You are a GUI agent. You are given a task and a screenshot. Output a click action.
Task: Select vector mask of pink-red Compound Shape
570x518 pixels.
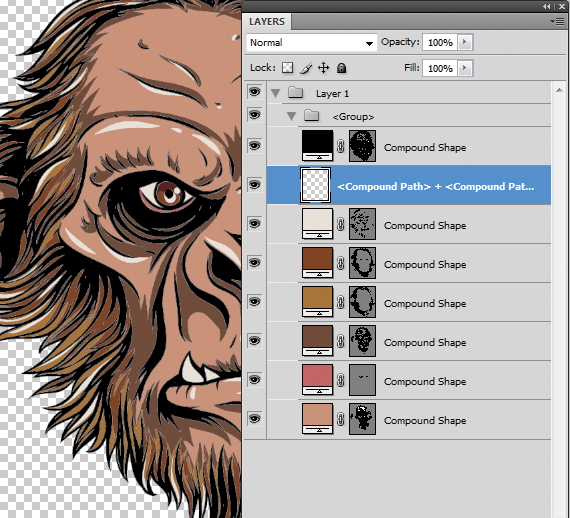point(362,380)
